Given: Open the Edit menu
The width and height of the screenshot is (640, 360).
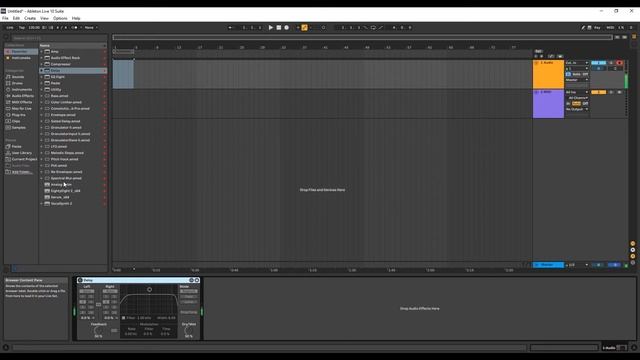Looking at the screenshot, I should (x=16, y=18).
